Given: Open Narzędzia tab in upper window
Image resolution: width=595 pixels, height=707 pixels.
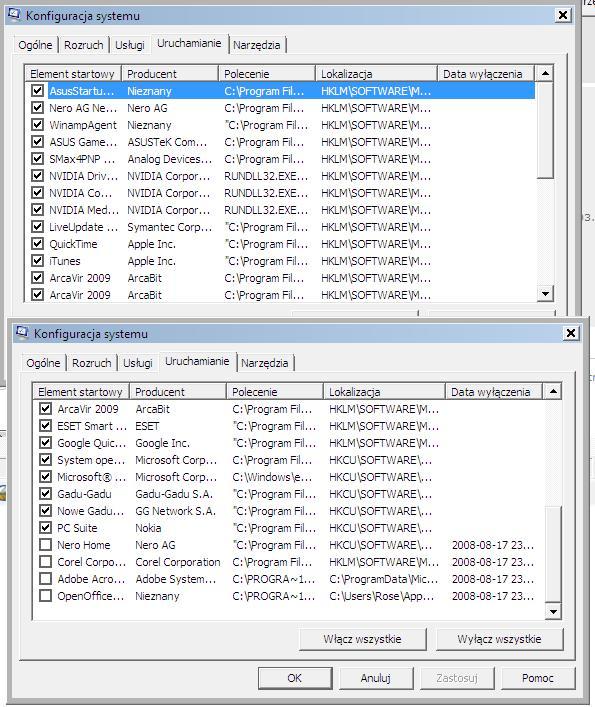Looking at the screenshot, I should 256,45.
